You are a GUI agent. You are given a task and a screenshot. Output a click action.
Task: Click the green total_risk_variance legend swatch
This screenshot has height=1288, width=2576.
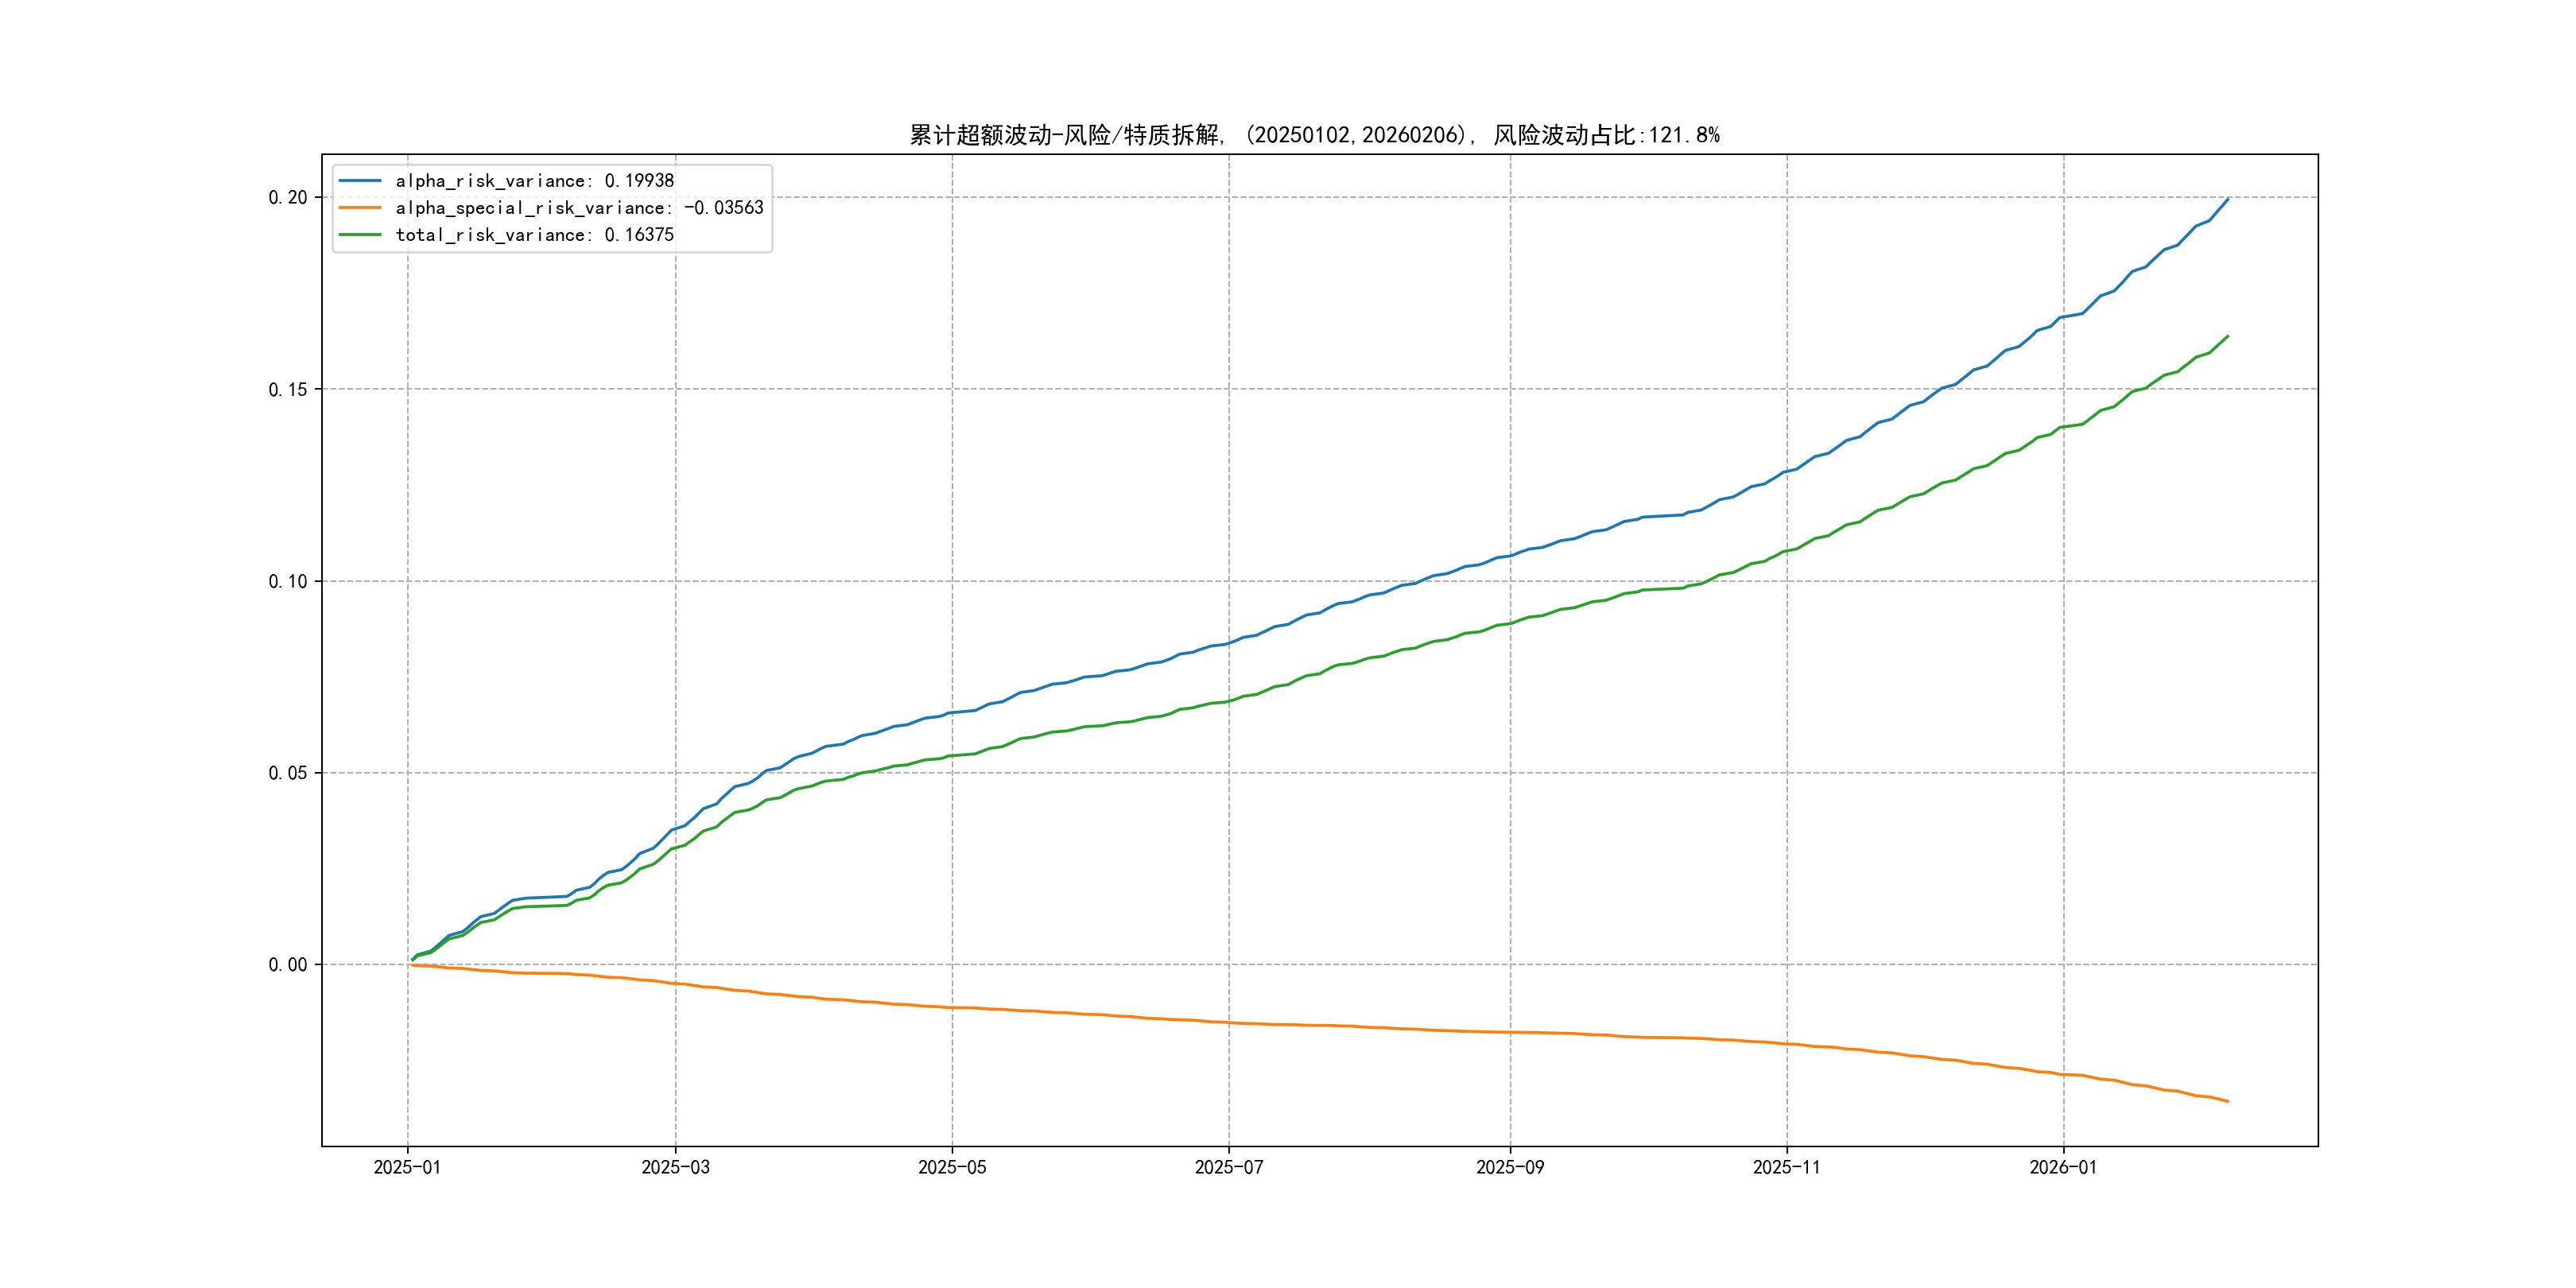point(360,235)
